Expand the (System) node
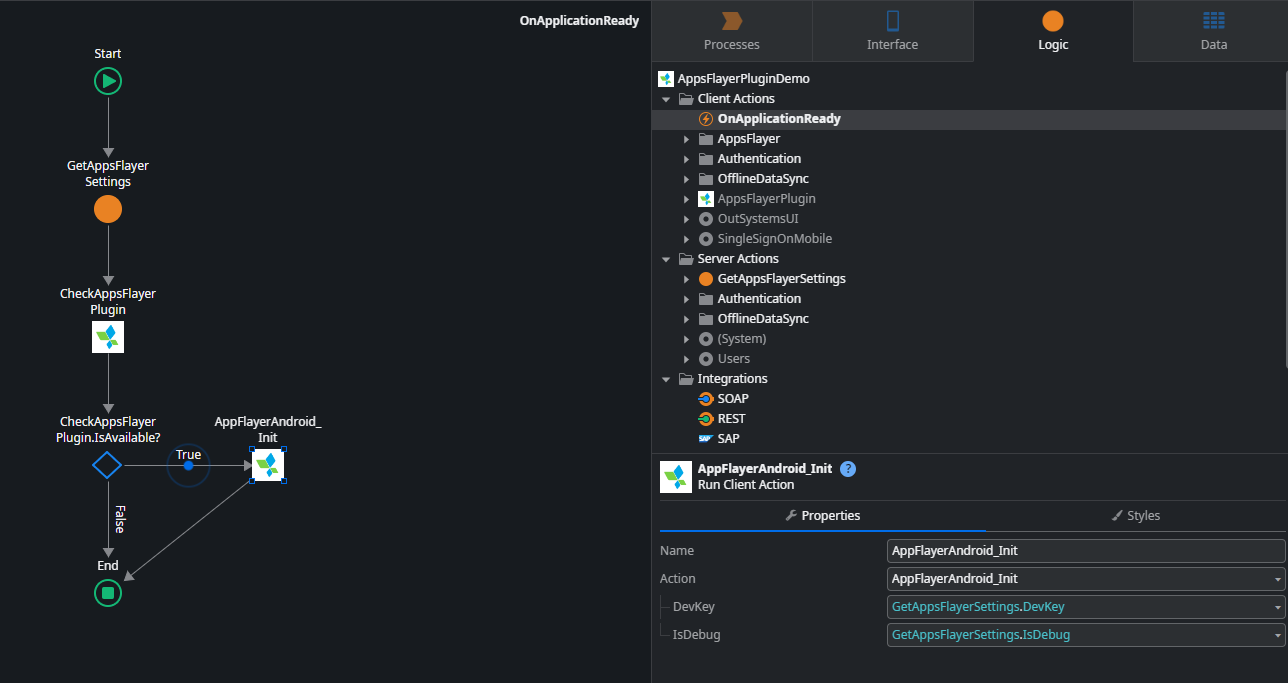The width and height of the screenshot is (1288, 683). [x=686, y=339]
